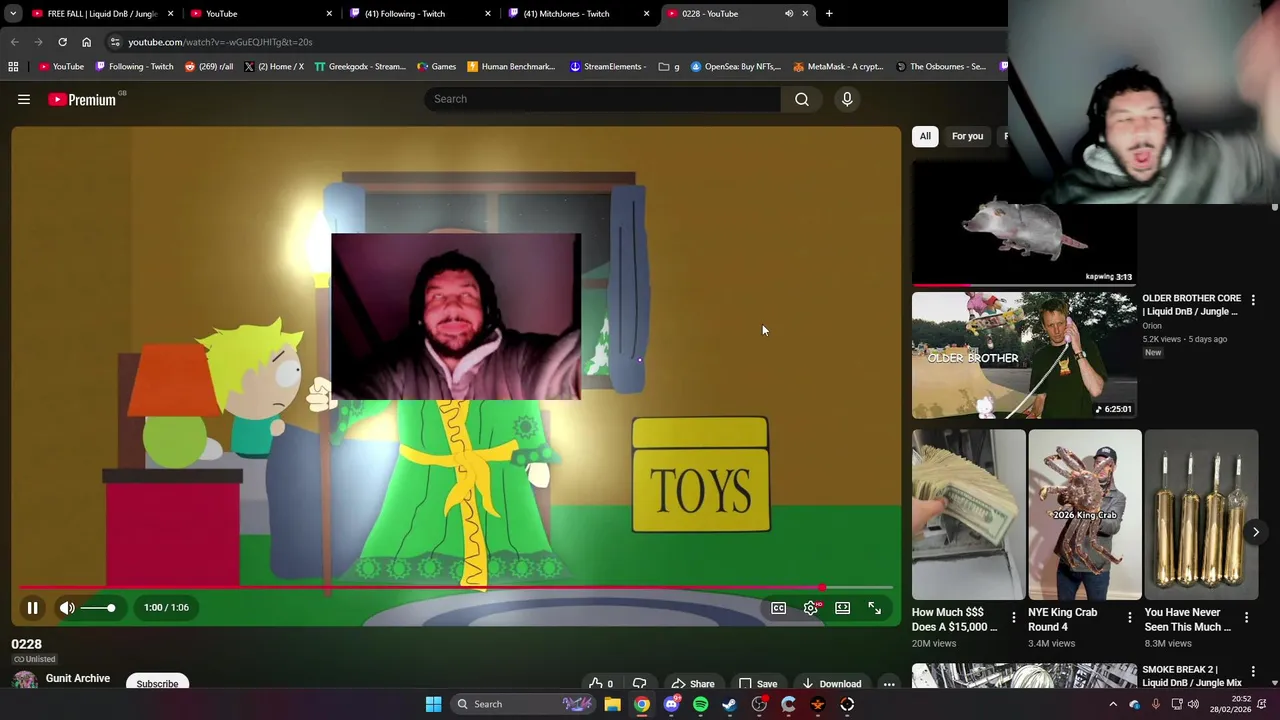The width and height of the screenshot is (1280, 720).
Task: Open the player settings gear
Action: 811,607
